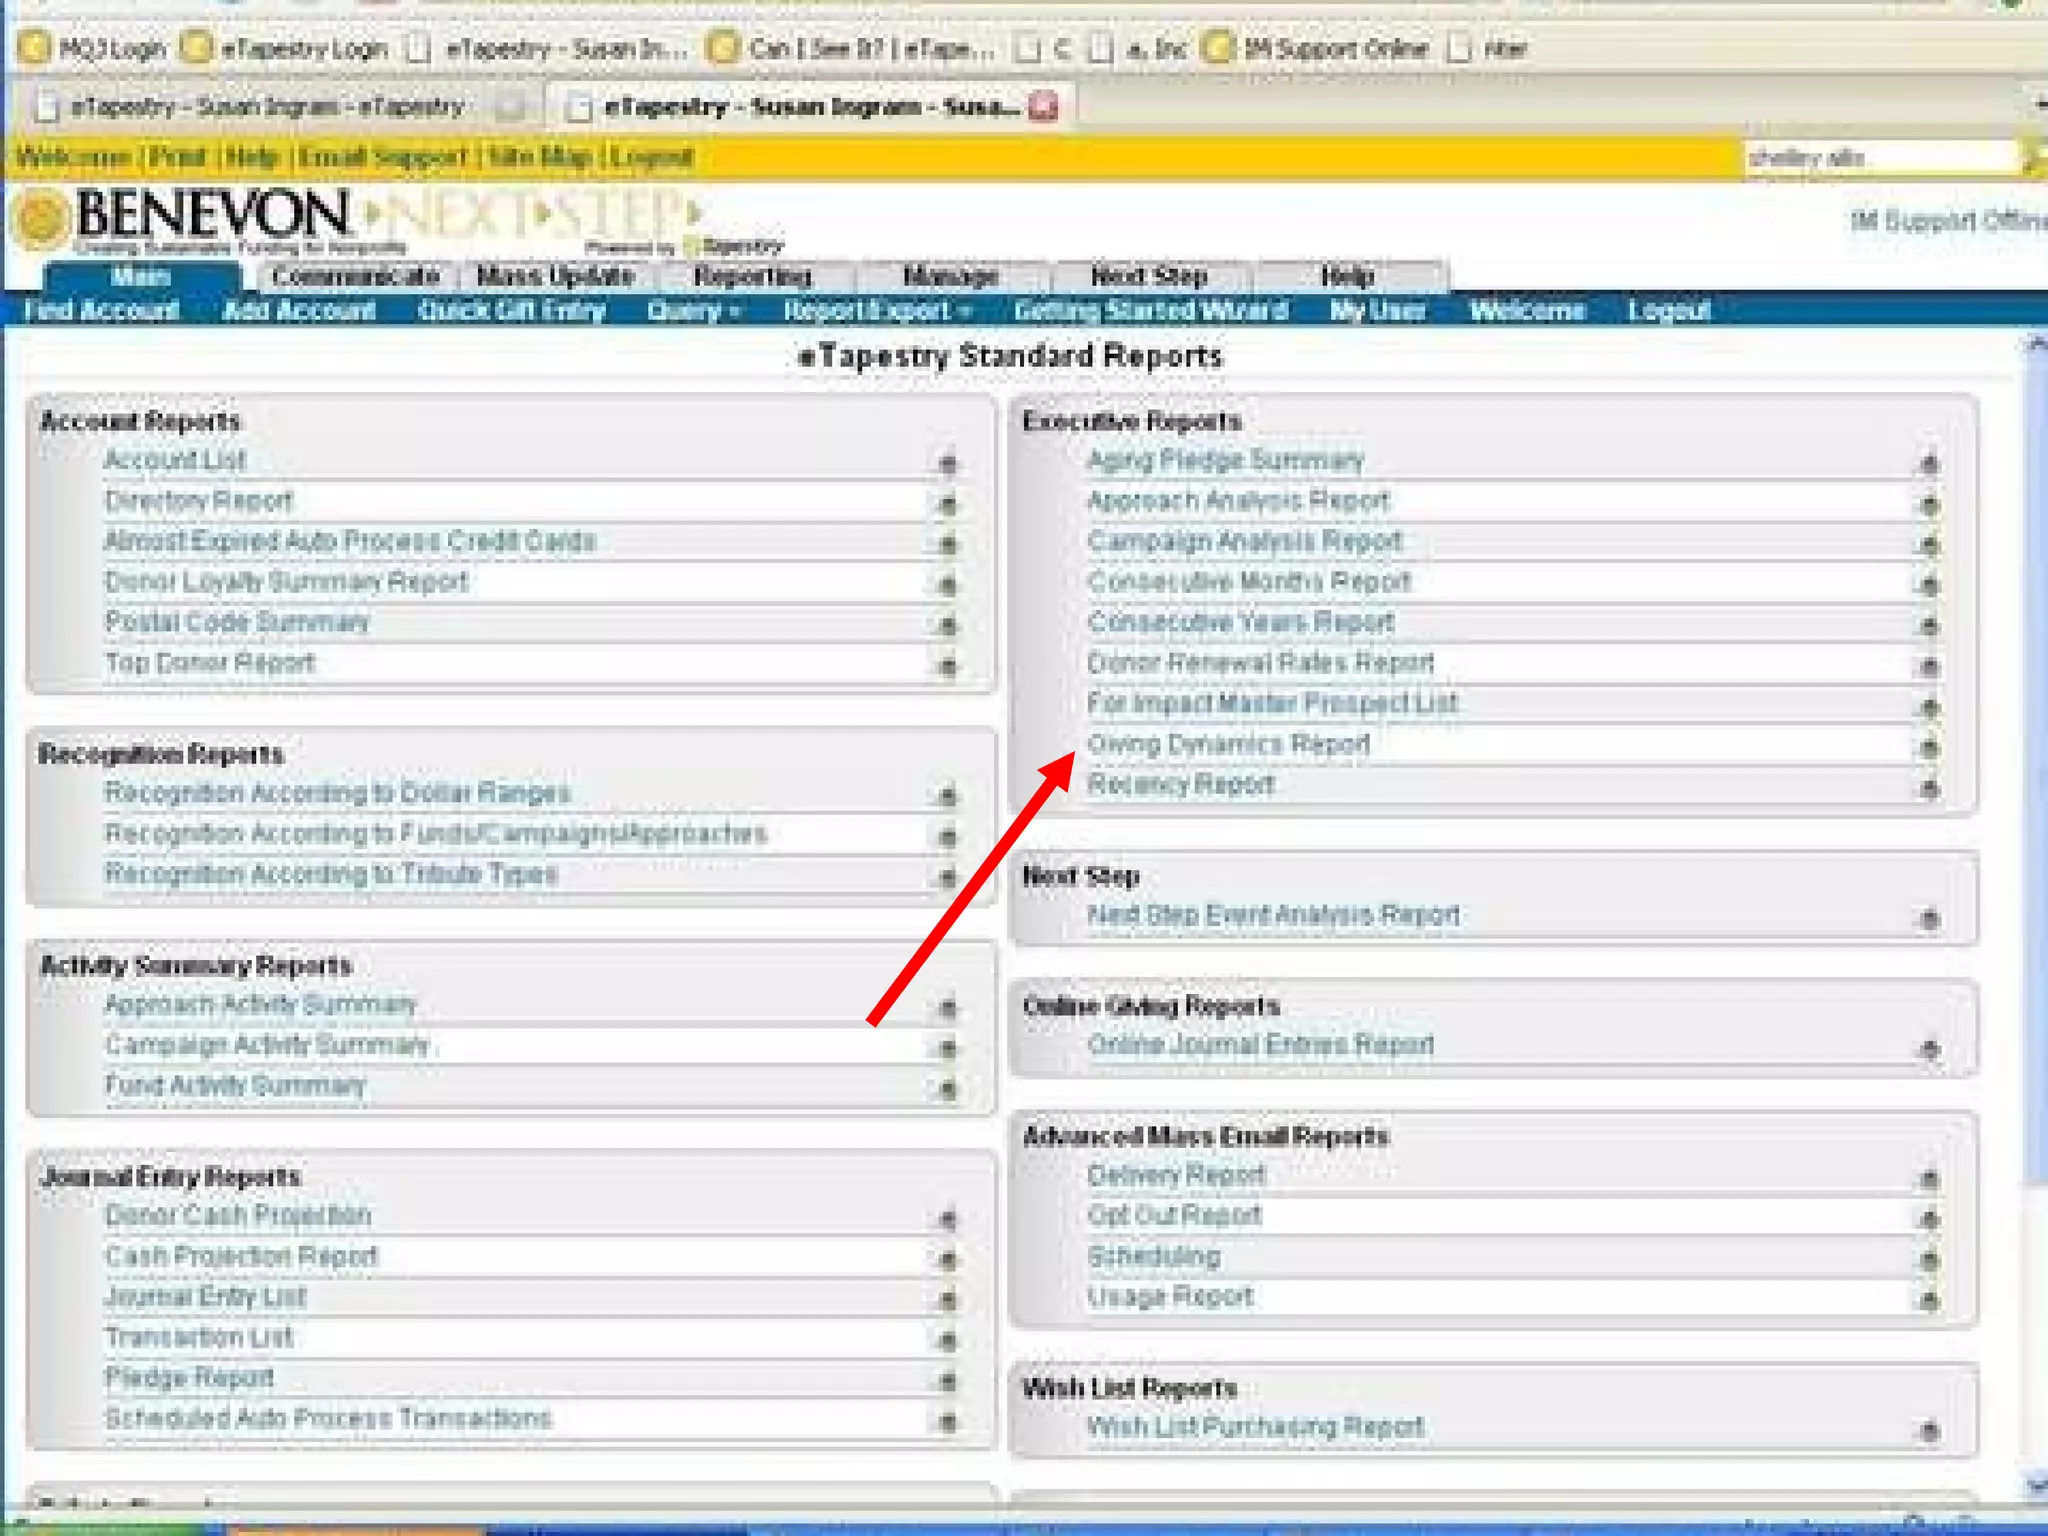Screen dimensions: 2048x1536
Task: Open the Donor Renewal Rates Report link
Action: pyautogui.click(x=1260, y=663)
